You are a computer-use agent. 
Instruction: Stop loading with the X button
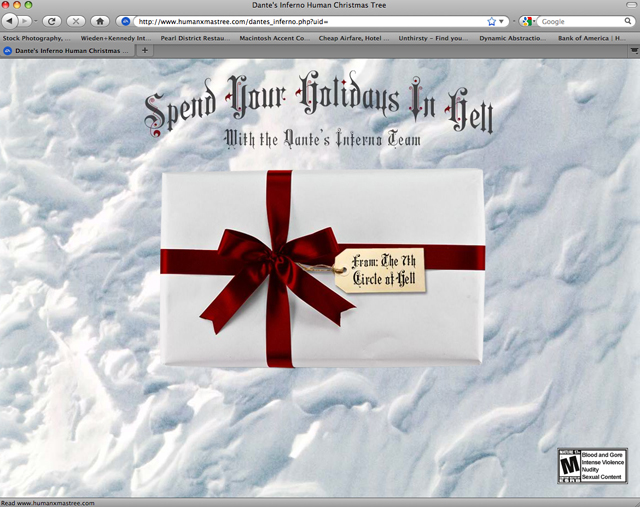(x=76, y=21)
